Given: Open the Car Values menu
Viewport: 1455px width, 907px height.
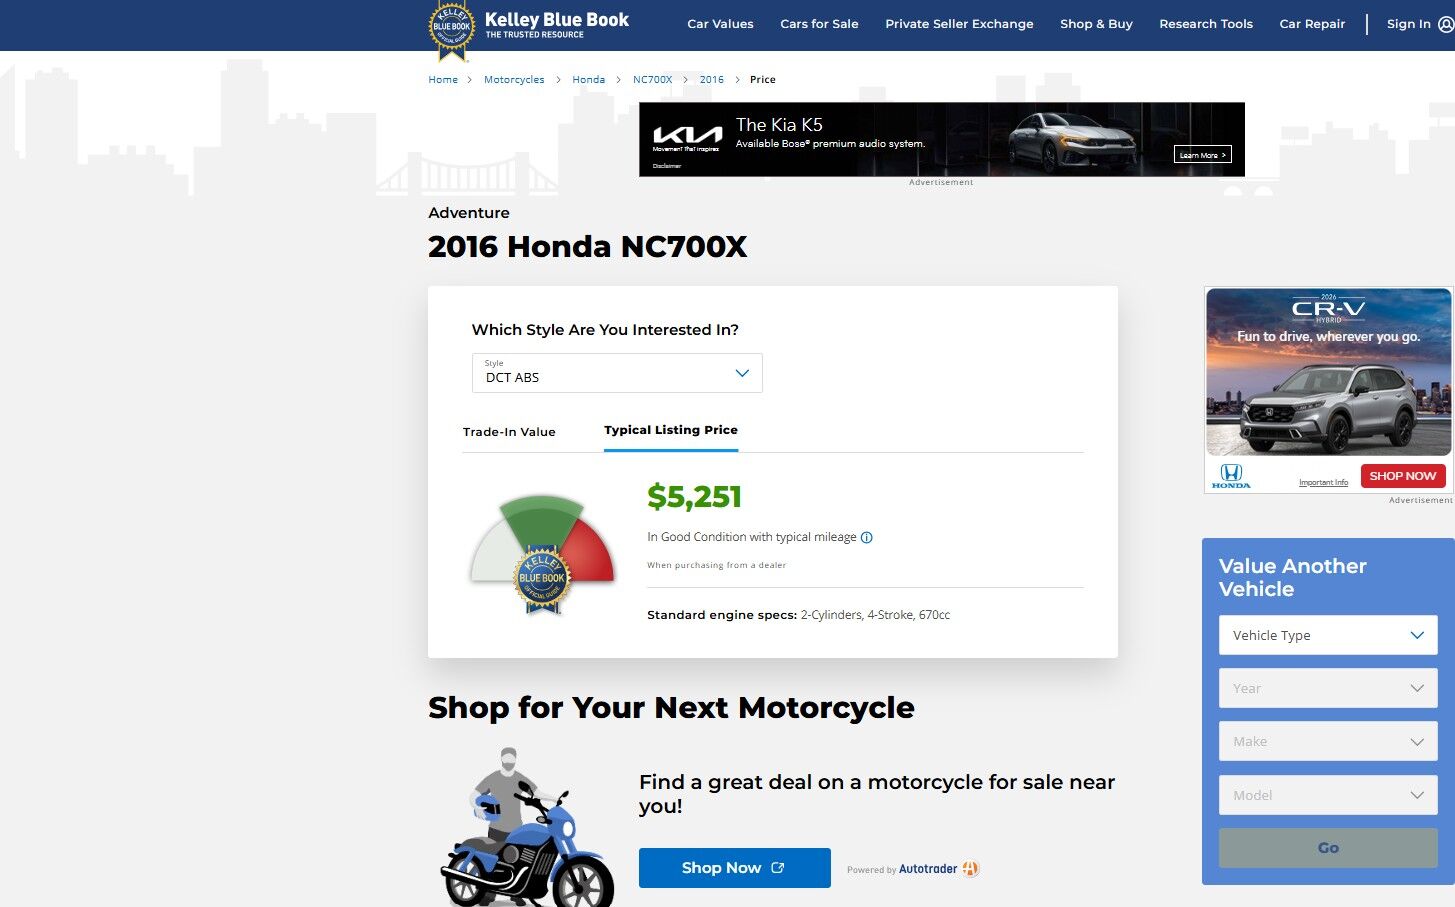Looking at the screenshot, I should coord(720,24).
